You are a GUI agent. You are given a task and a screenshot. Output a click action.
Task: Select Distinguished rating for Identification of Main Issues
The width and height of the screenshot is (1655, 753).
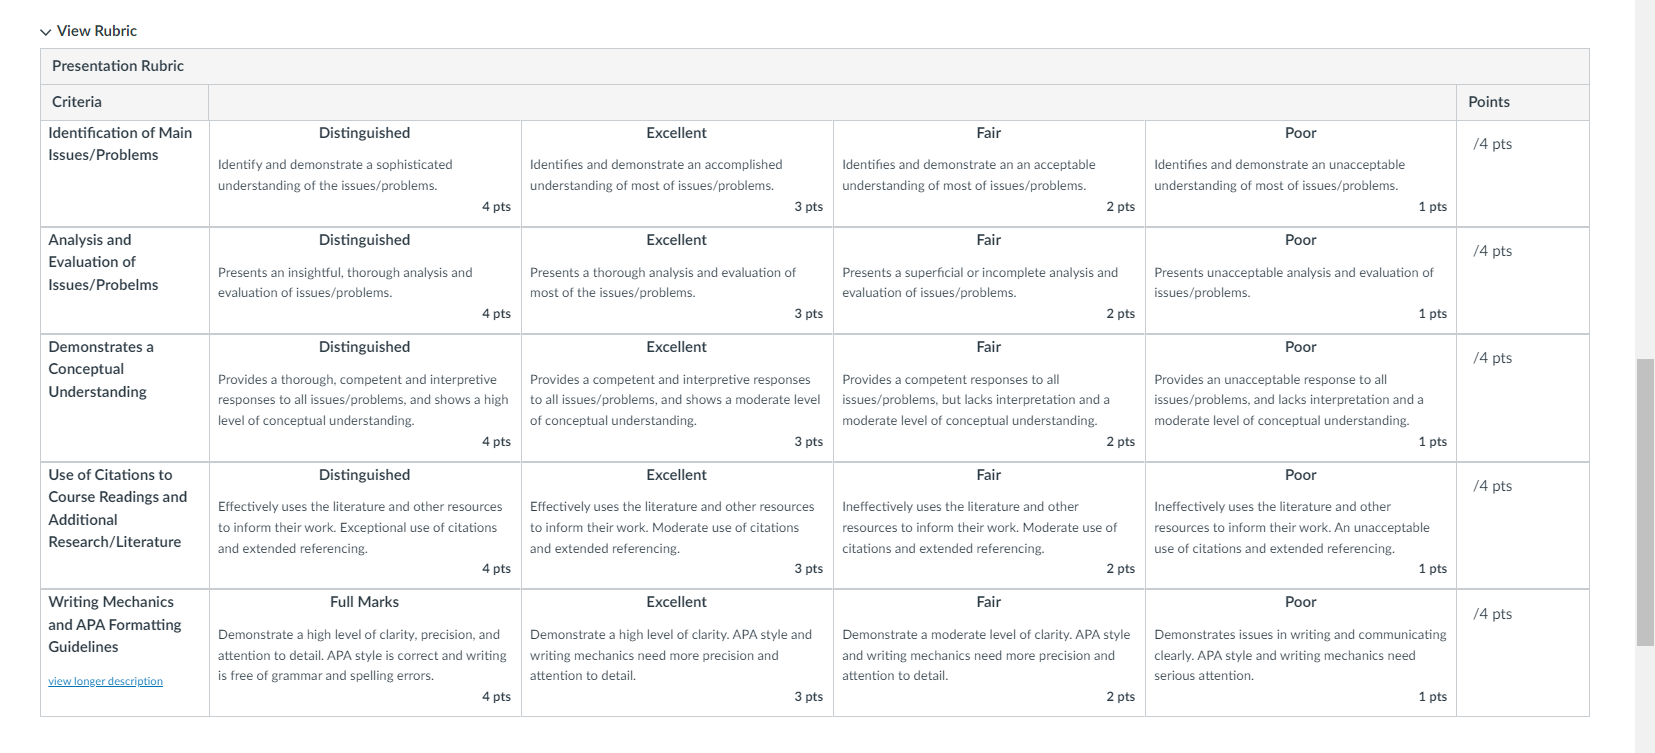tap(365, 174)
